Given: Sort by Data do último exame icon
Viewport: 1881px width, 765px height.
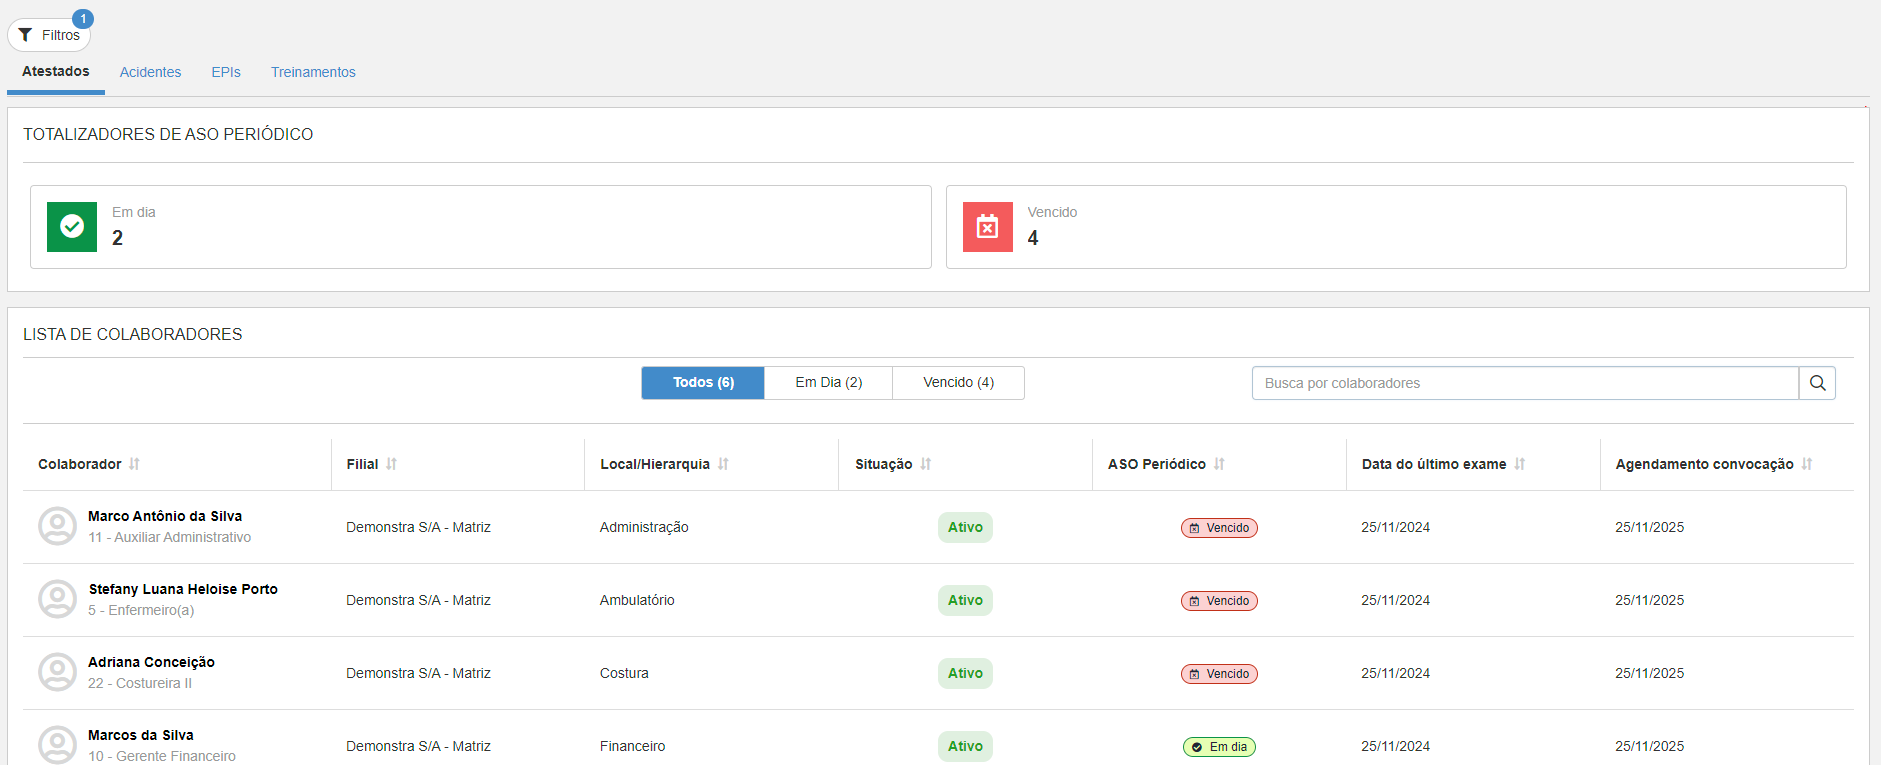Looking at the screenshot, I should pos(1520,464).
